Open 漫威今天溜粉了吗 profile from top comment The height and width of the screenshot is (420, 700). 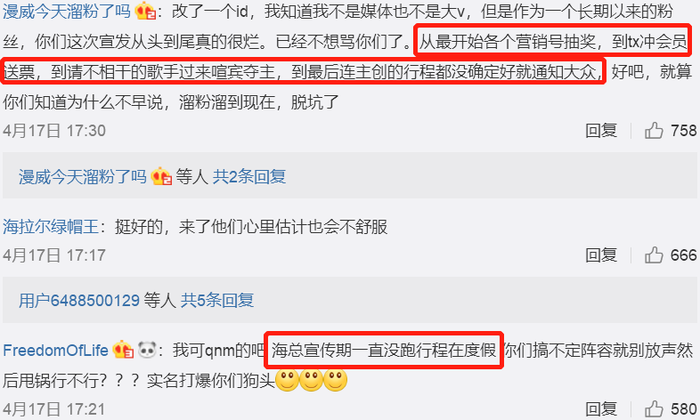[67, 11]
